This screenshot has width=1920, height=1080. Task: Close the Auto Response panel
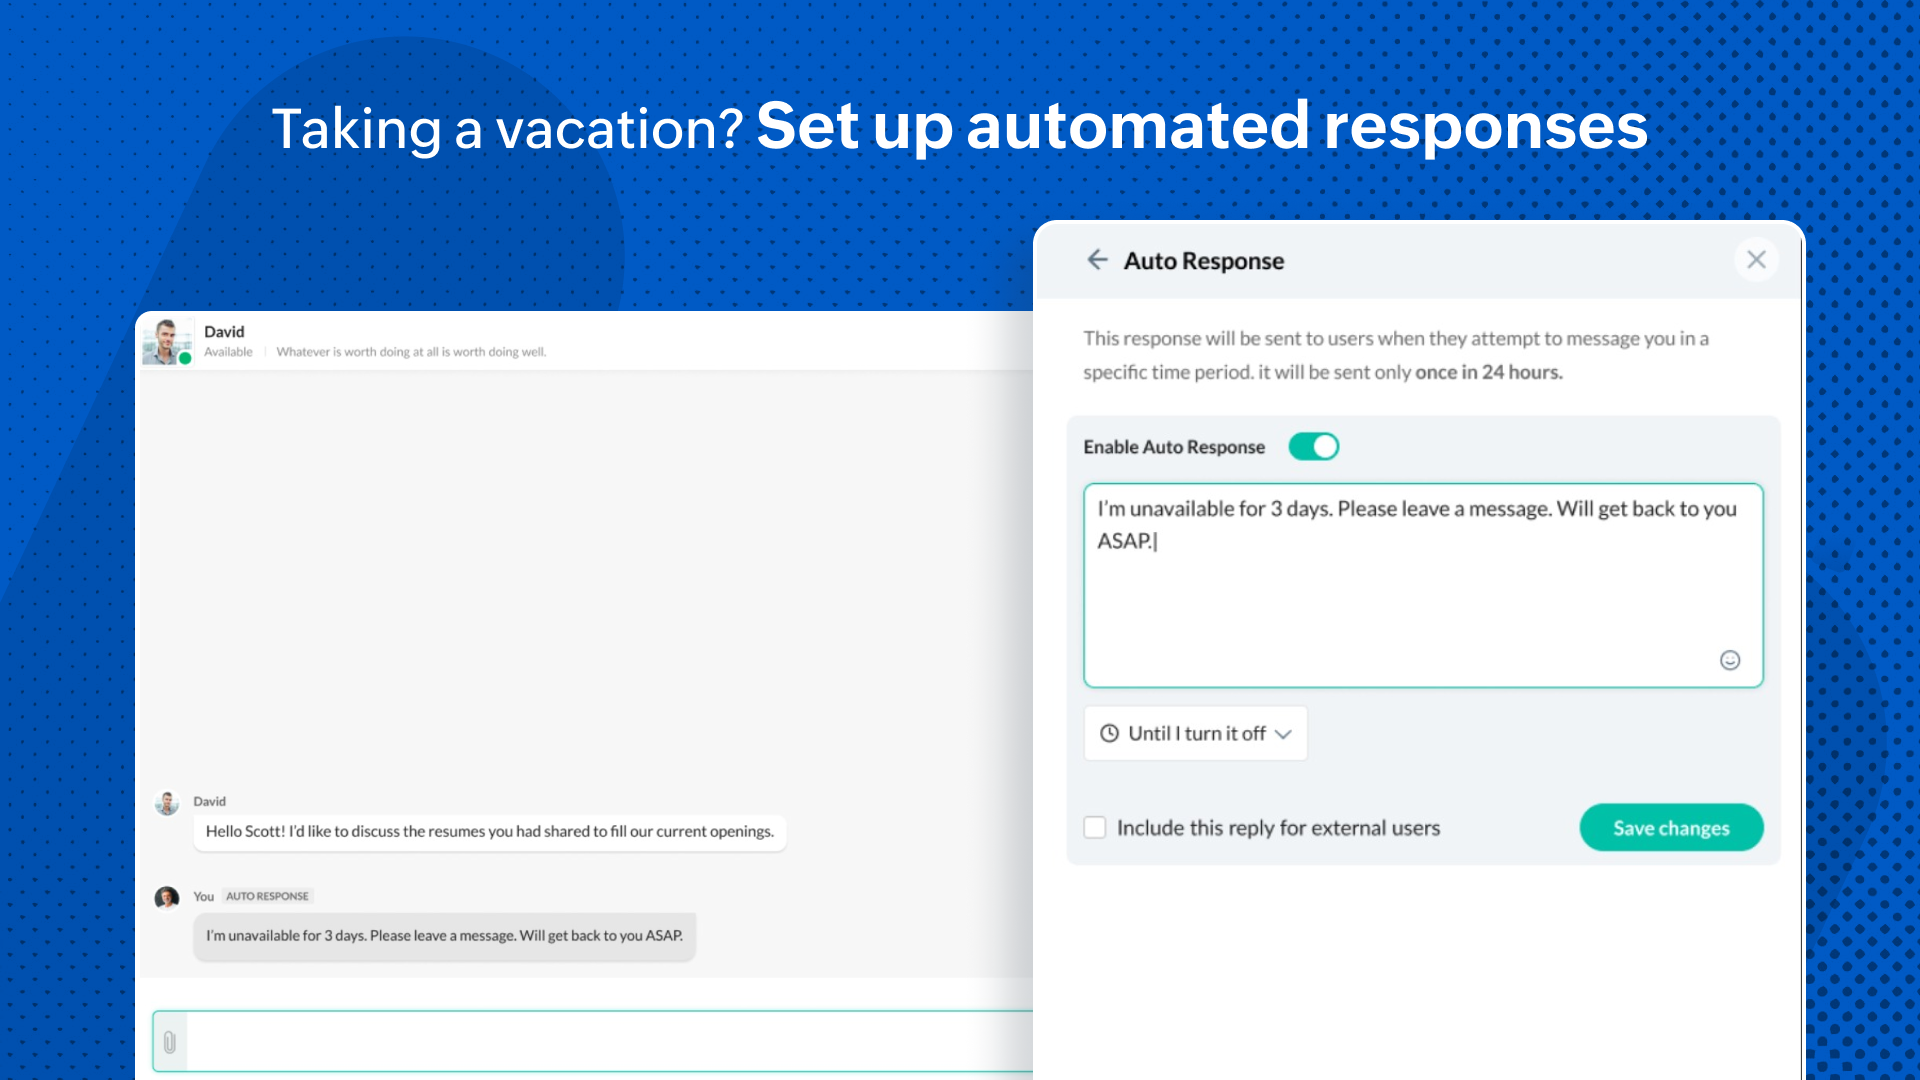pyautogui.click(x=1756, y=260)
